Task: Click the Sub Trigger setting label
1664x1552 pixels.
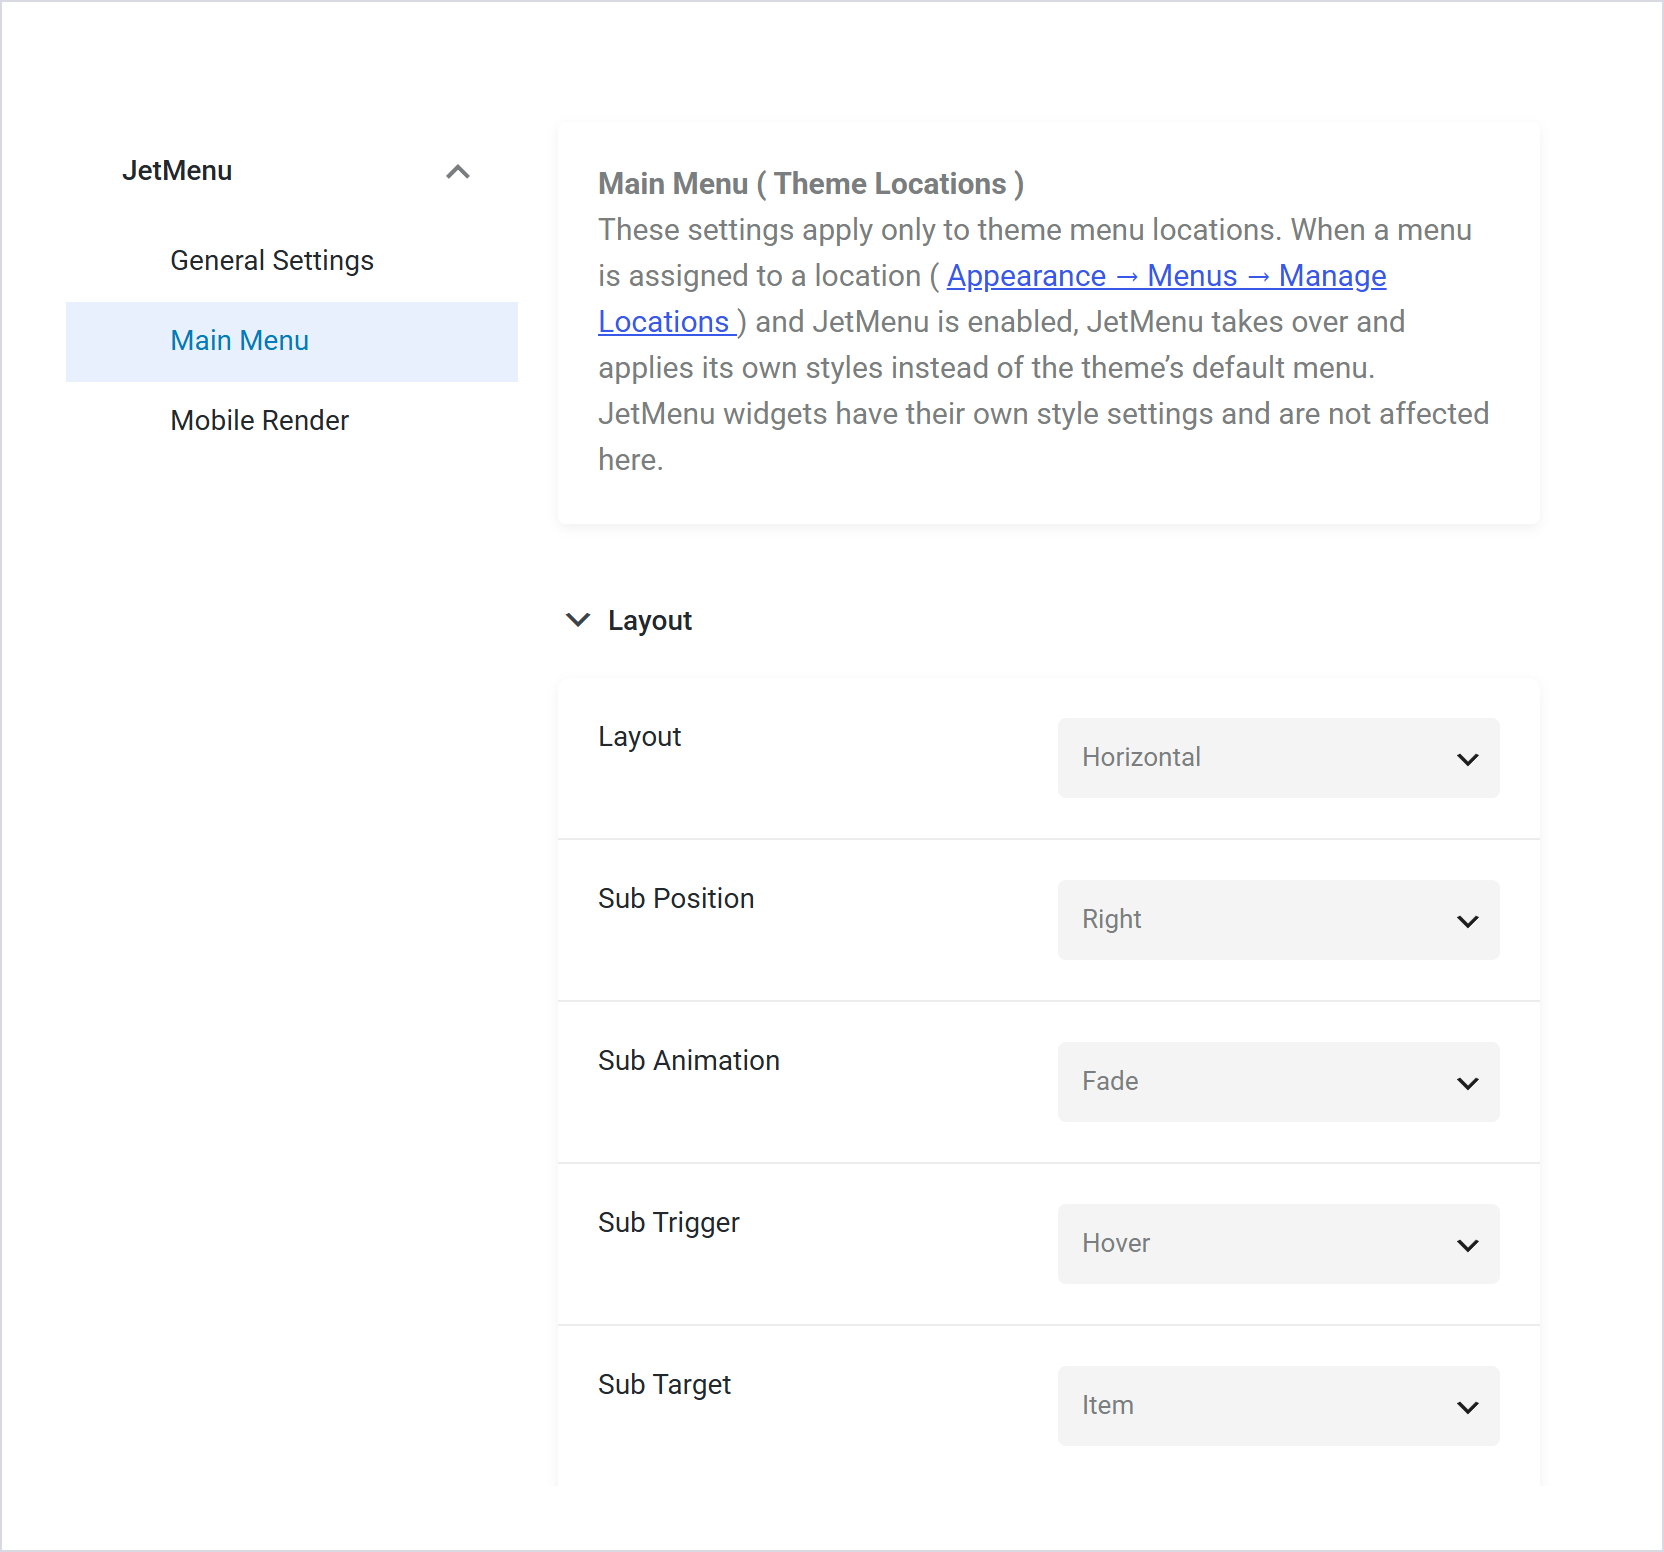Action: pos(669,1223)
